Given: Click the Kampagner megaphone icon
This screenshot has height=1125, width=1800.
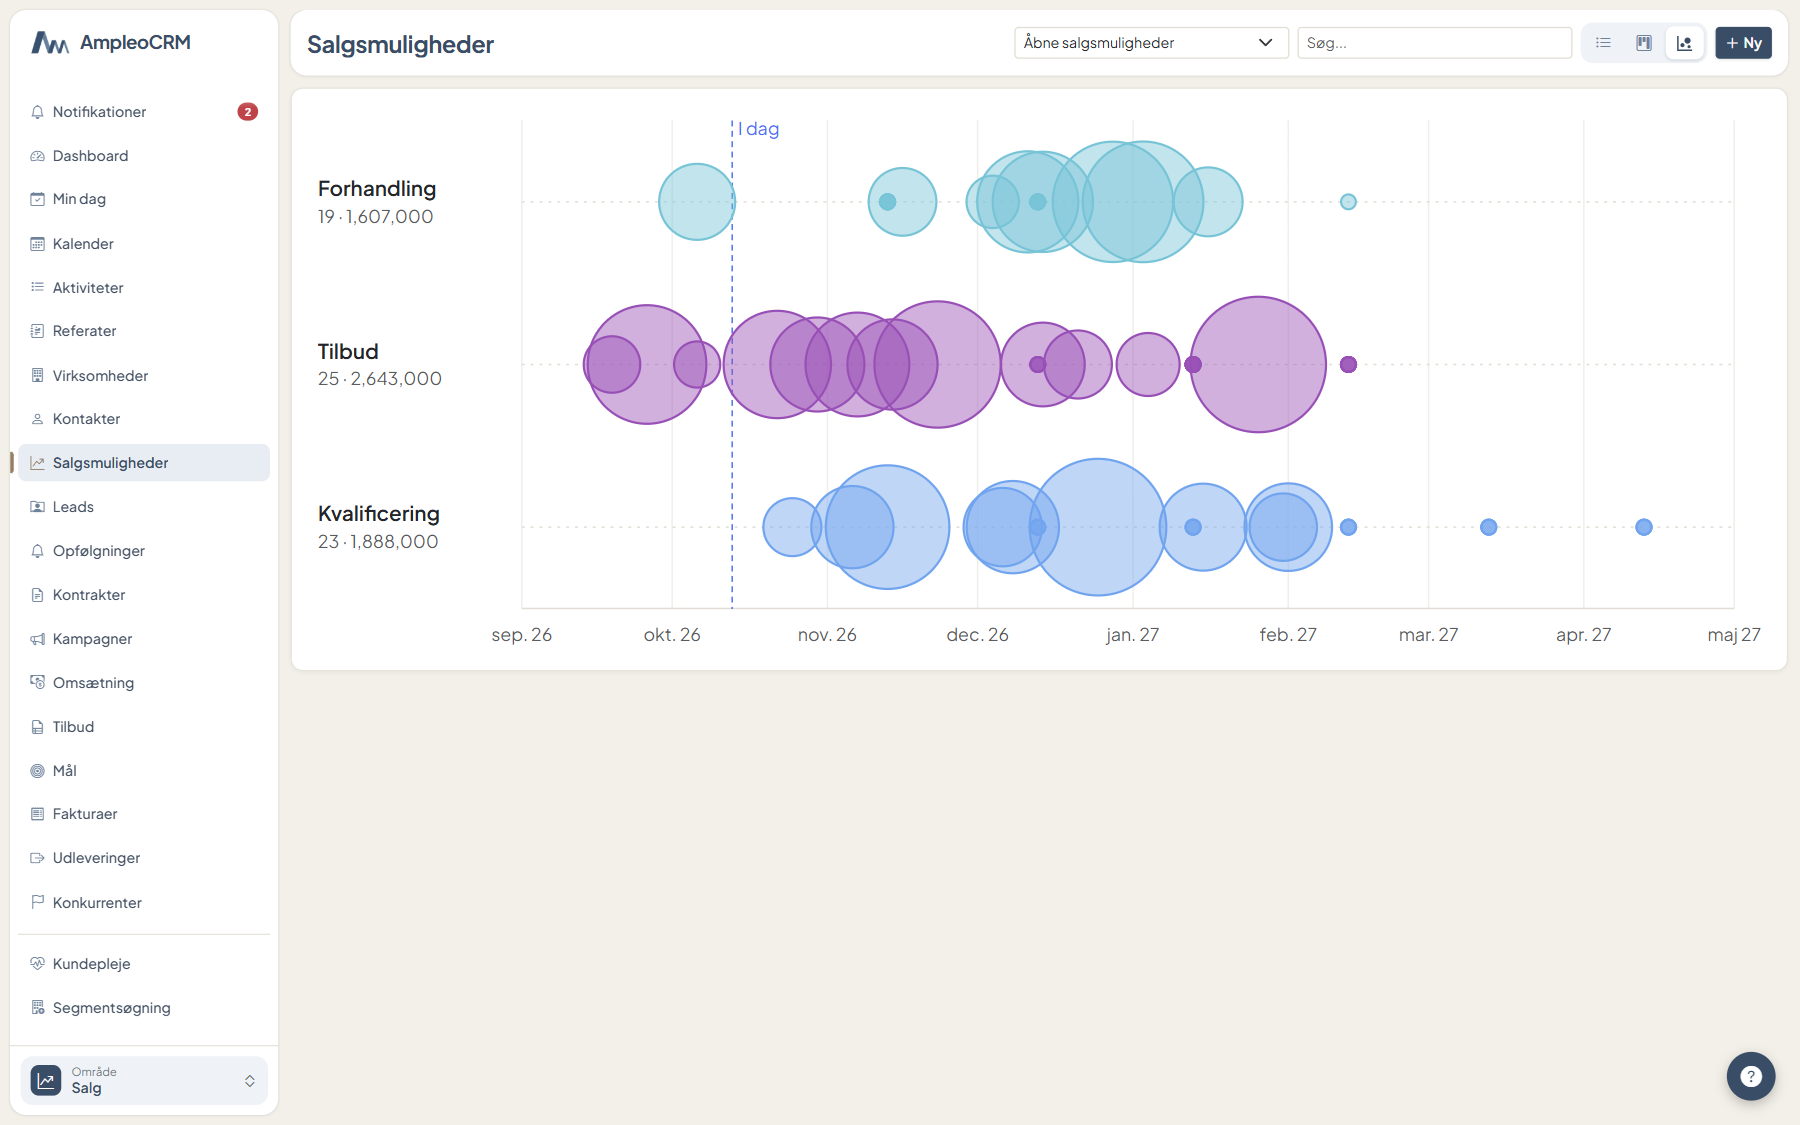Looking at the screenshot, I should click(38, 639).
